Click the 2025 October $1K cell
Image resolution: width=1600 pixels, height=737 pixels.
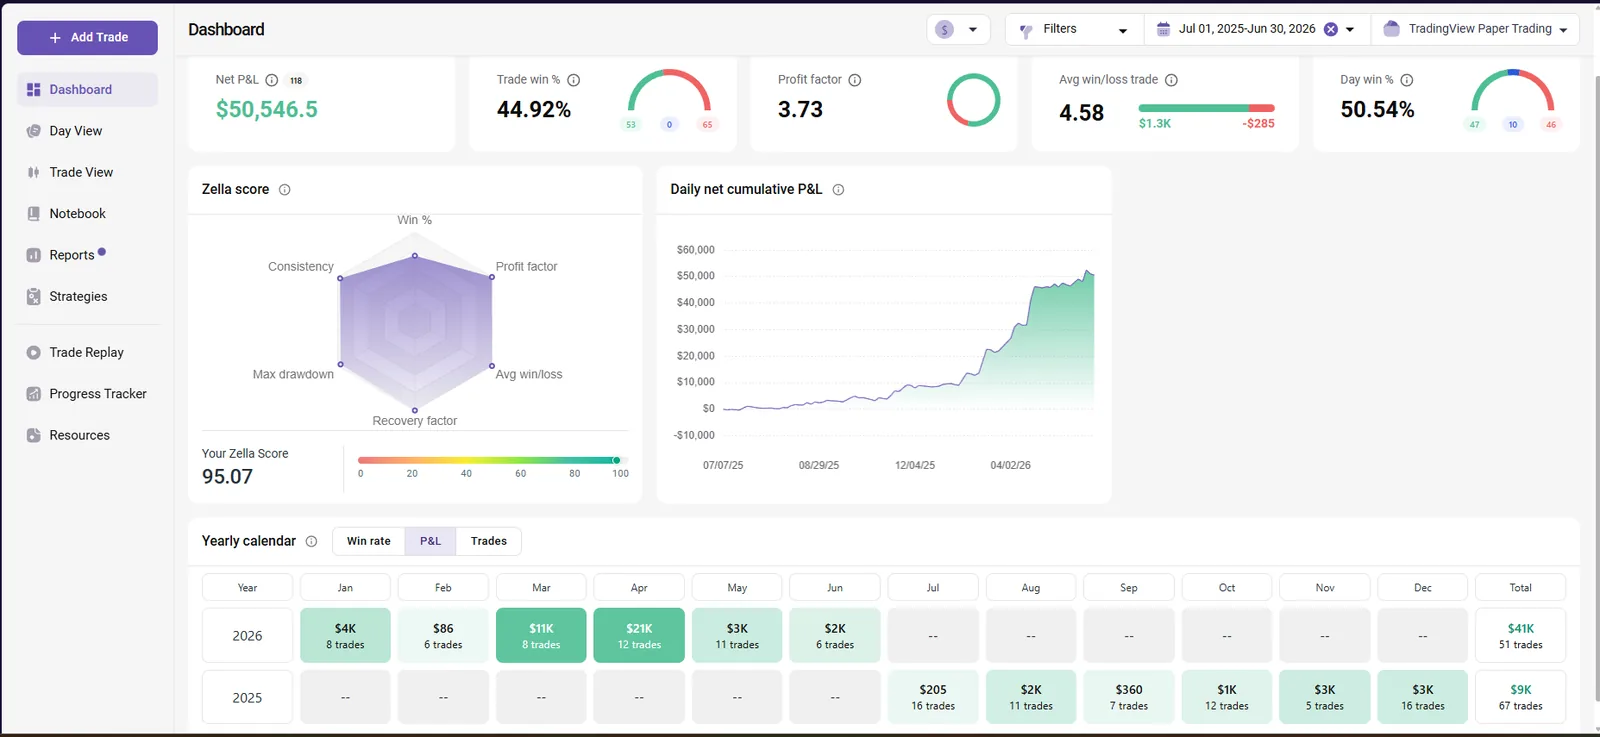(1227, 697)
